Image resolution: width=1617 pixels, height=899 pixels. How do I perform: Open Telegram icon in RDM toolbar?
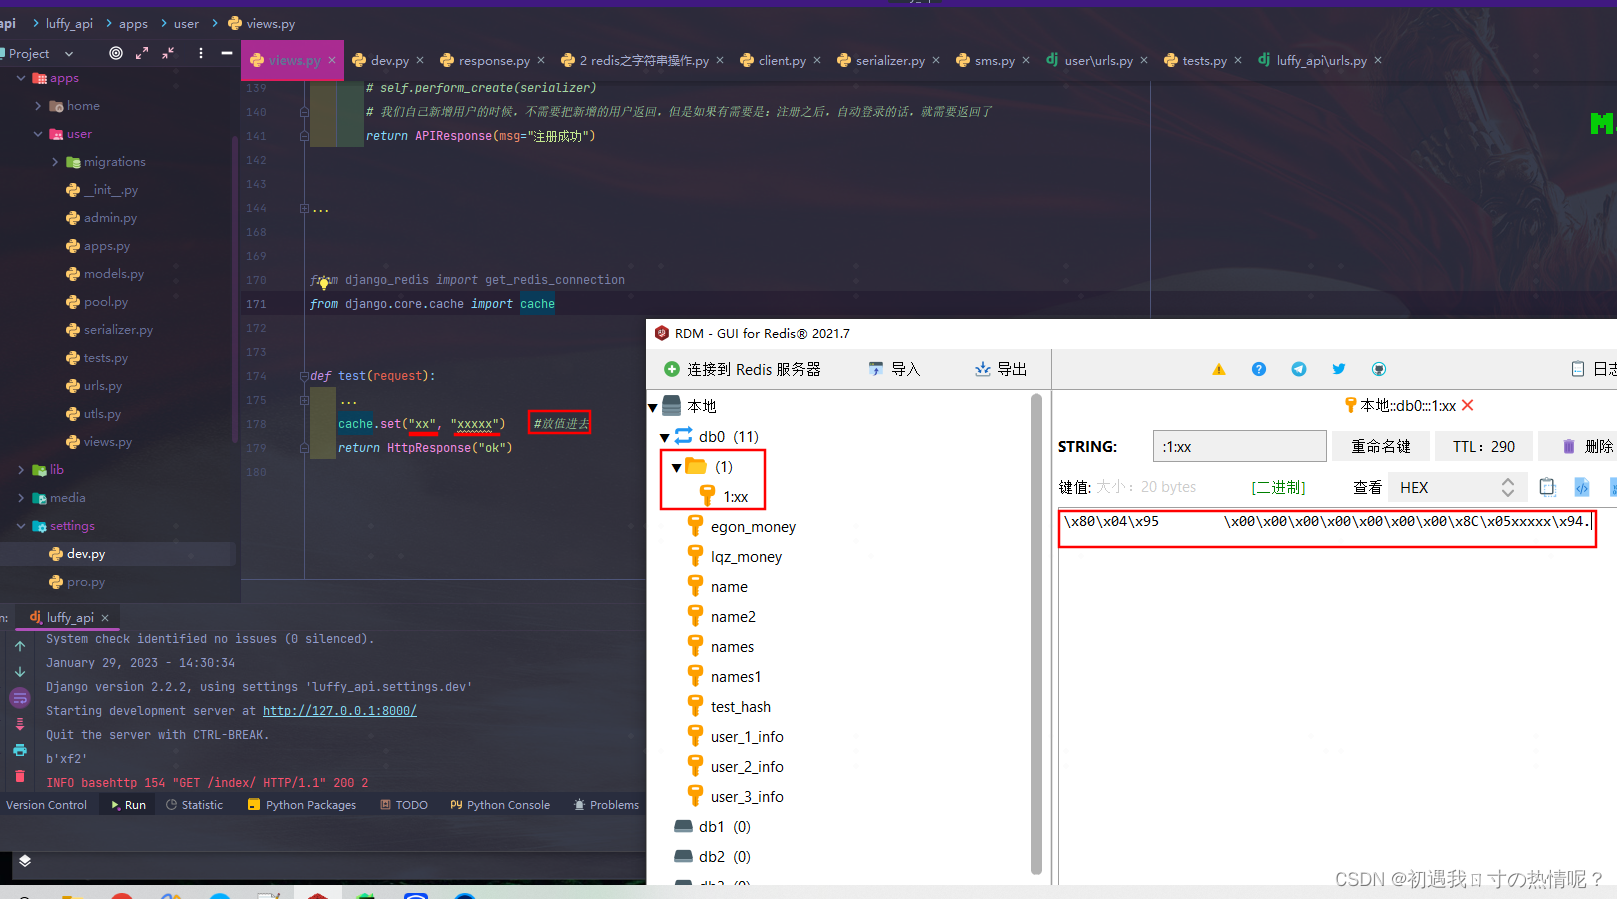pos(1299,369)
